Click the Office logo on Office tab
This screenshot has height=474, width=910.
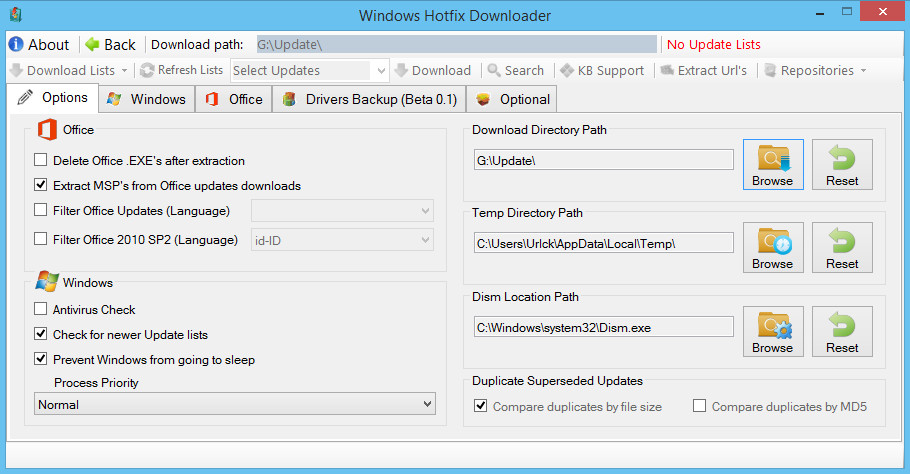tap(212, 99)
